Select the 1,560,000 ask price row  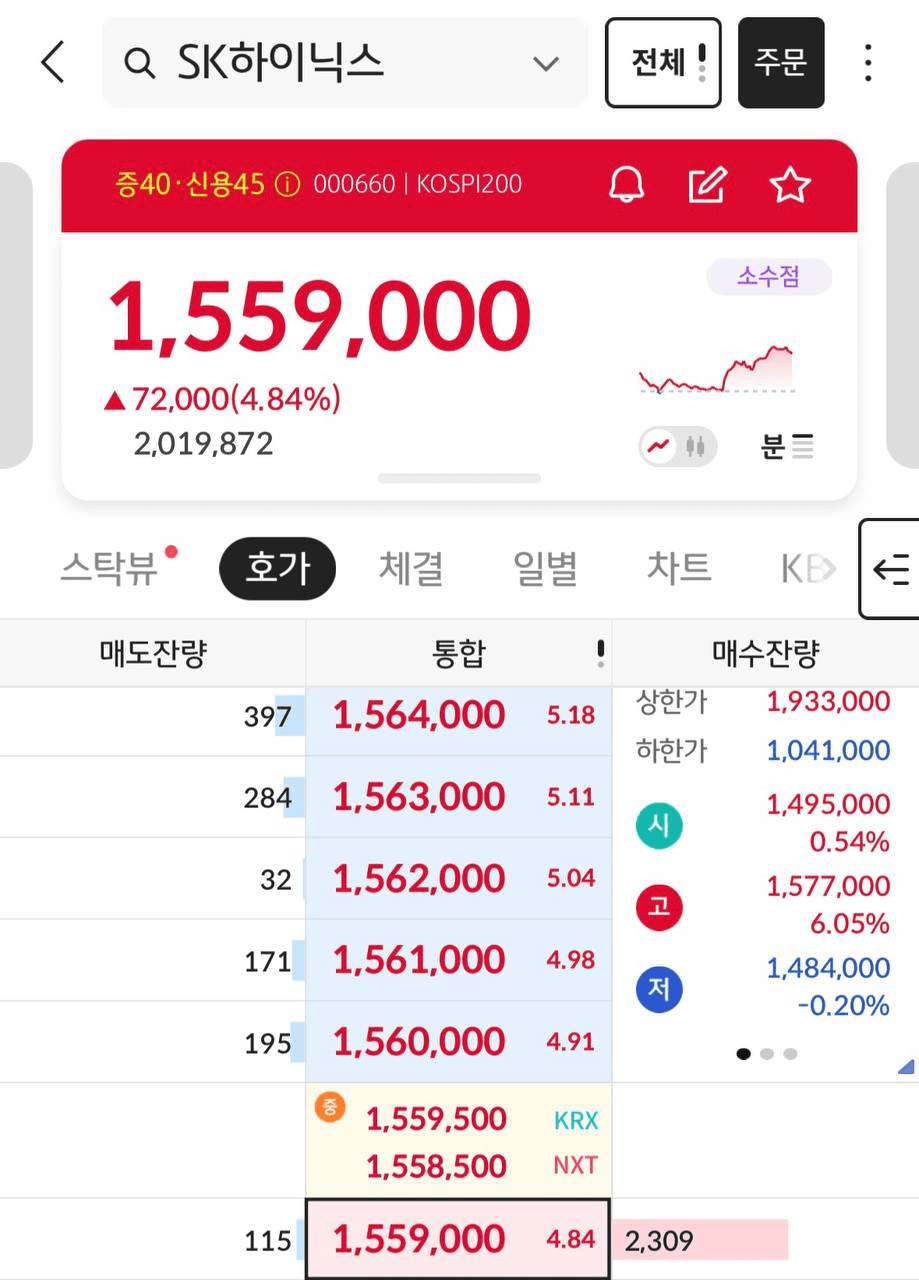[459, 1042]
